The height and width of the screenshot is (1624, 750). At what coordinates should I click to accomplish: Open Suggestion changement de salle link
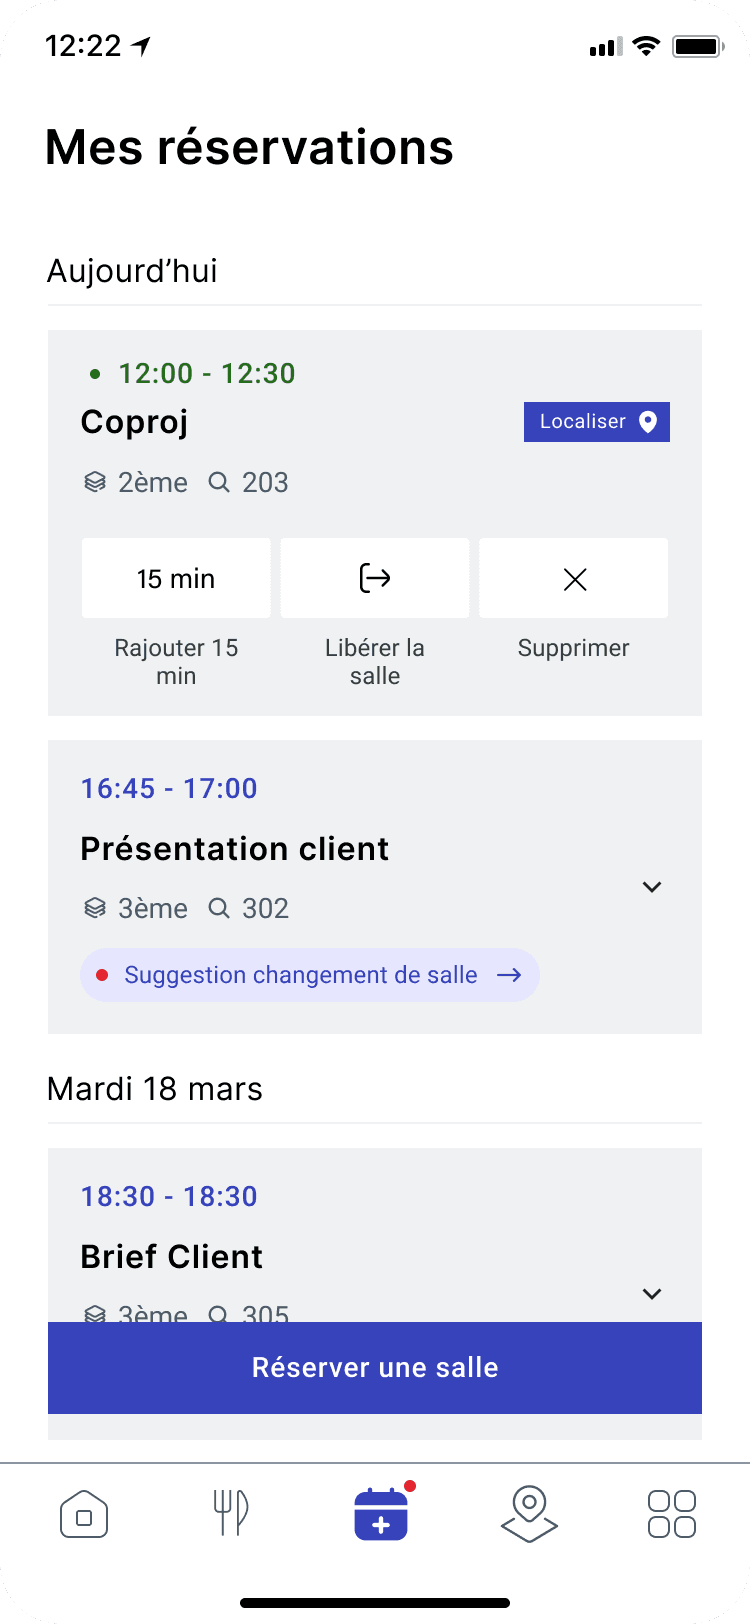300,975
